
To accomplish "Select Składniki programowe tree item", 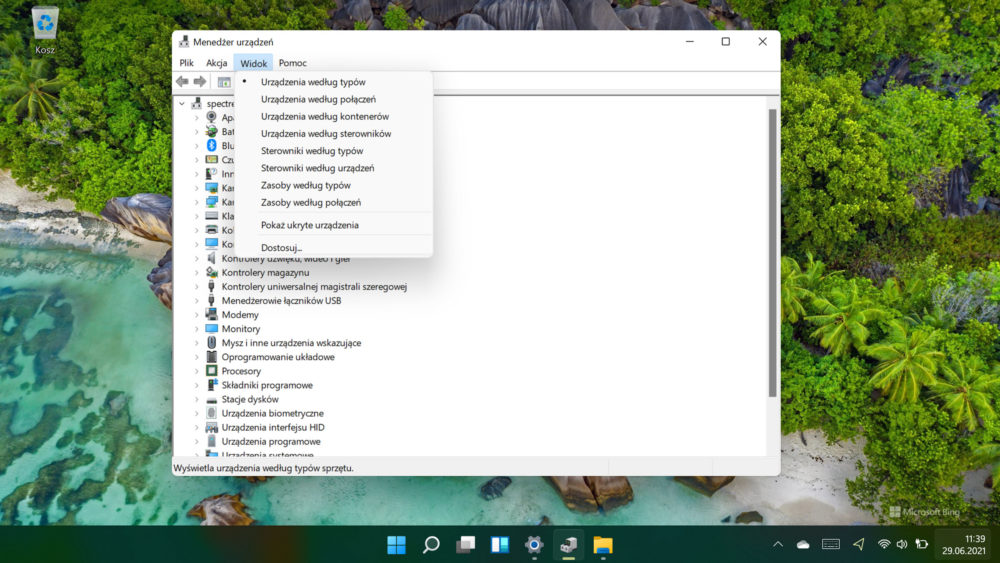I will click(267, 385).
